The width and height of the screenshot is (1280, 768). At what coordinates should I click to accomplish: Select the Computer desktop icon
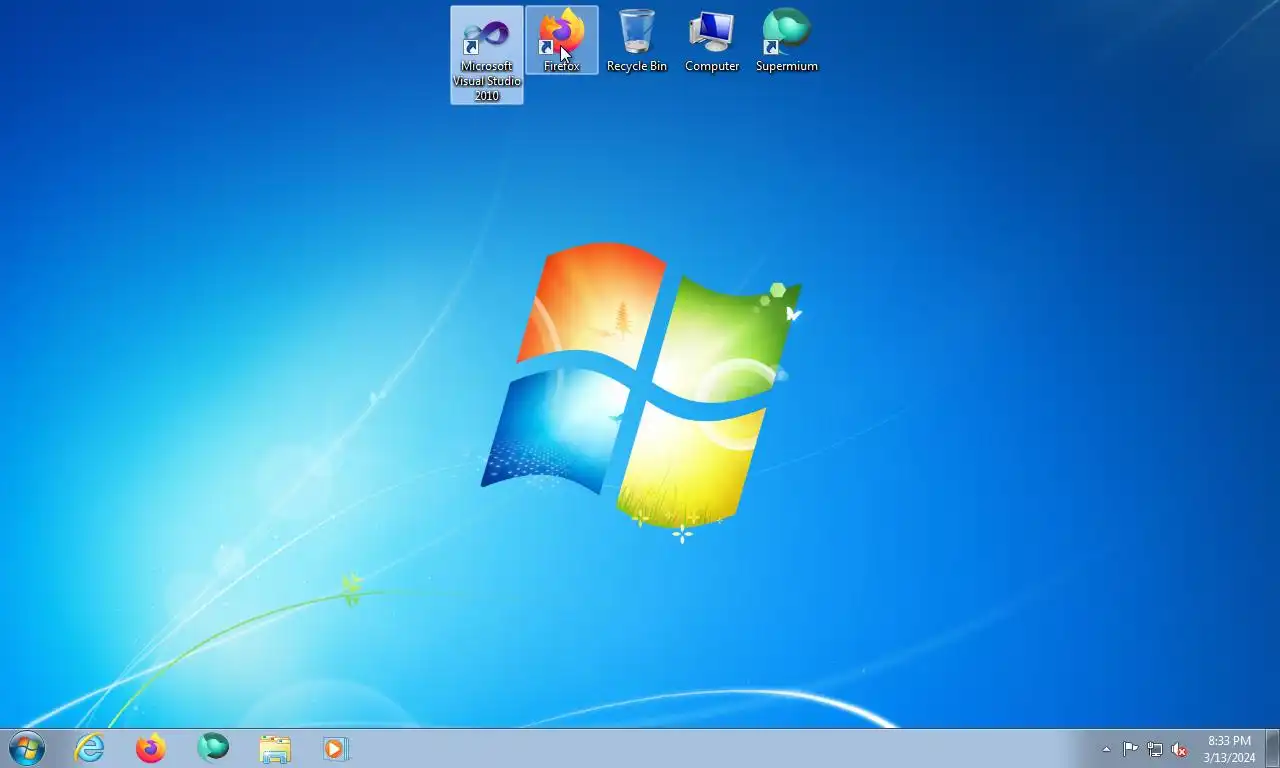tap(712, 40)
